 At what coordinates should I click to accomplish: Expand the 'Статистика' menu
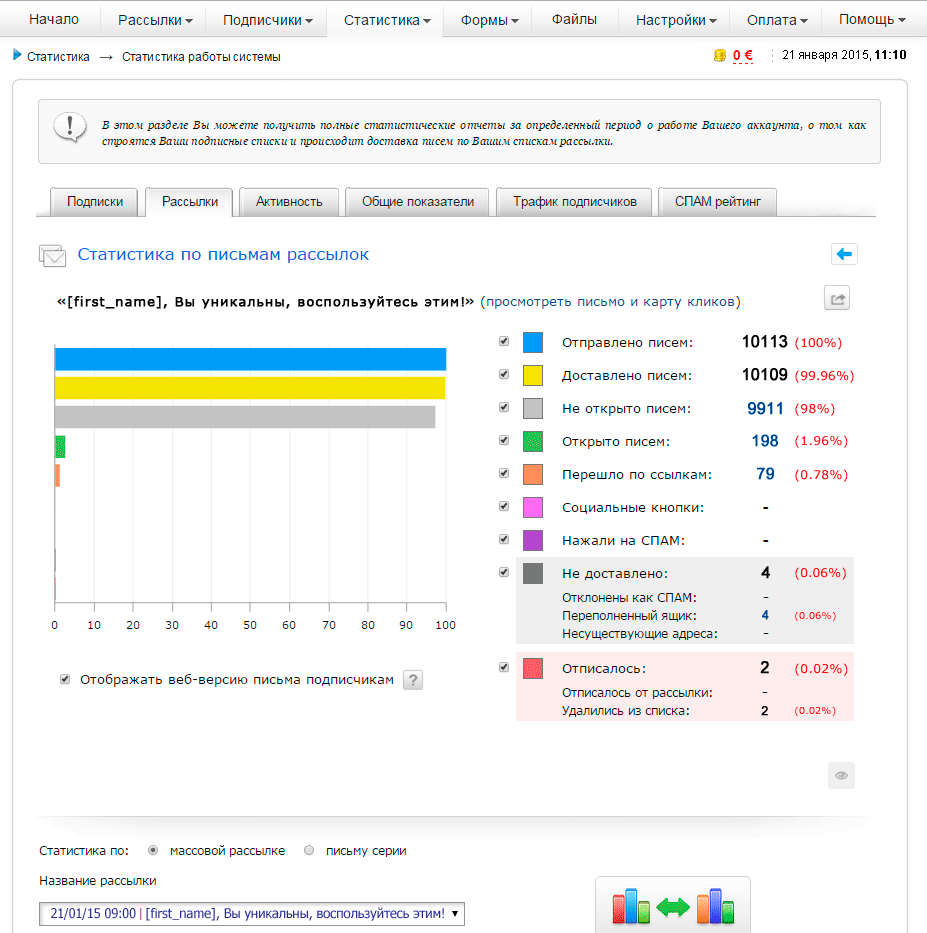(x=386, y=20)
